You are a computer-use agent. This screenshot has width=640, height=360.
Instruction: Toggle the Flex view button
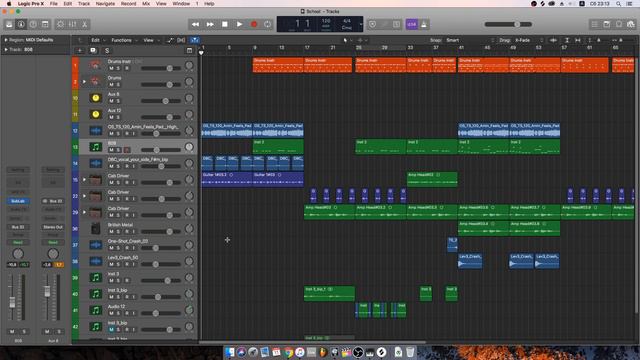[181, 40]
